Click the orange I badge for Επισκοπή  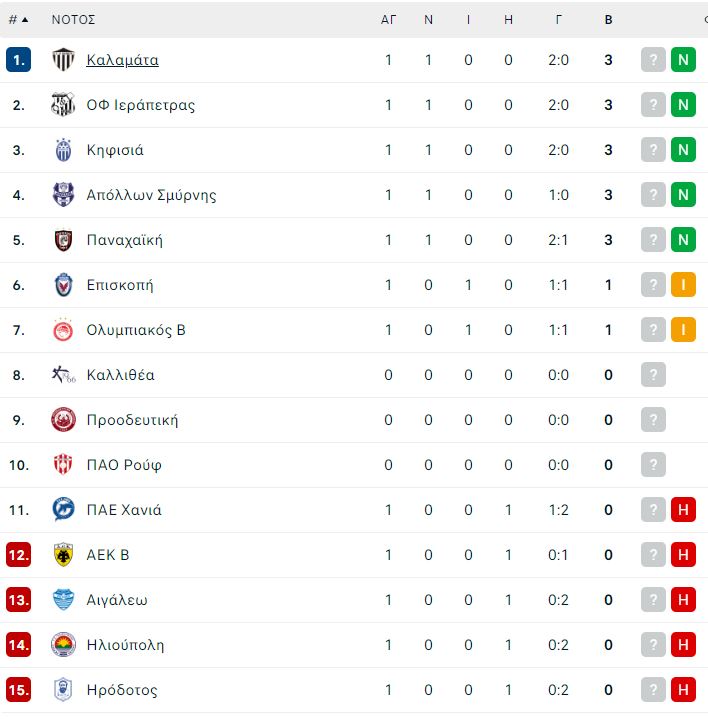point(683,285)
